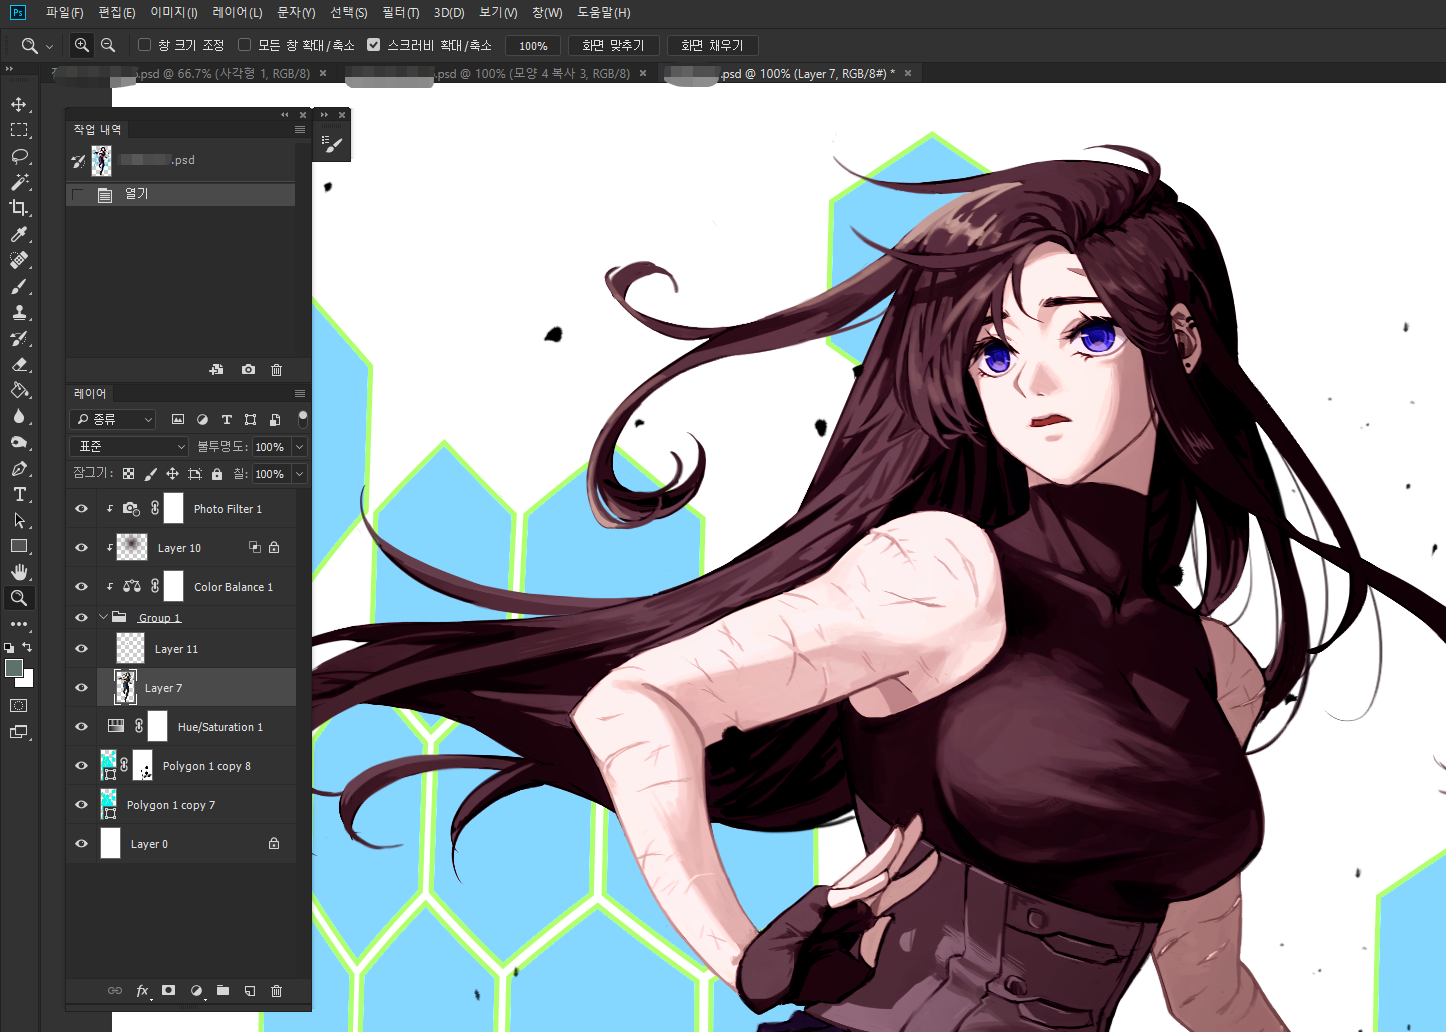
Task: Click the background color swatch
Action: pyautogui.click(x=27, y=681)
